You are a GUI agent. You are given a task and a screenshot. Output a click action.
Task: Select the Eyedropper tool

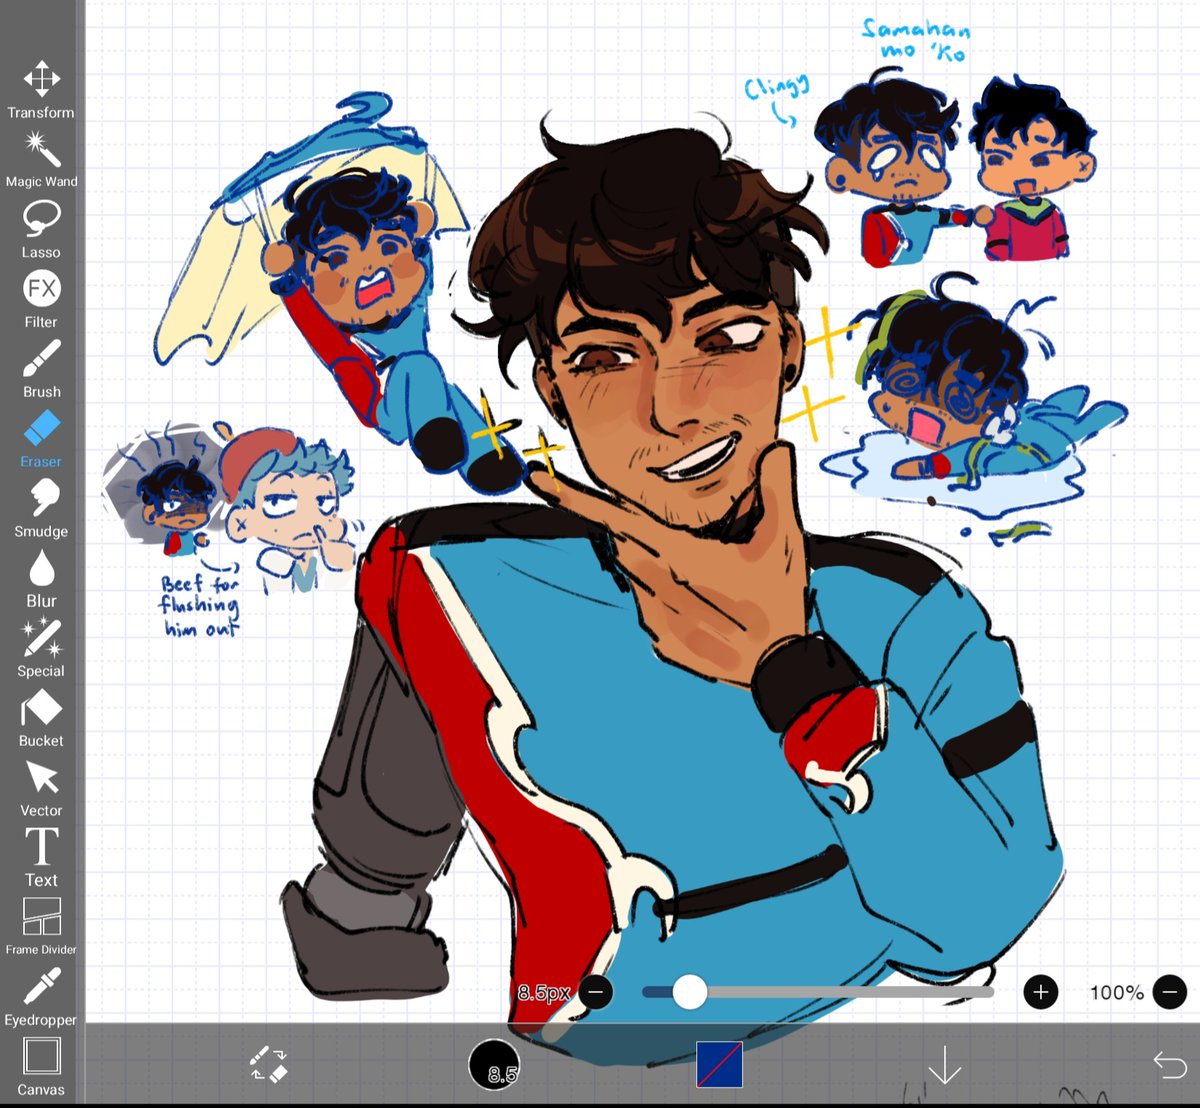41,997
